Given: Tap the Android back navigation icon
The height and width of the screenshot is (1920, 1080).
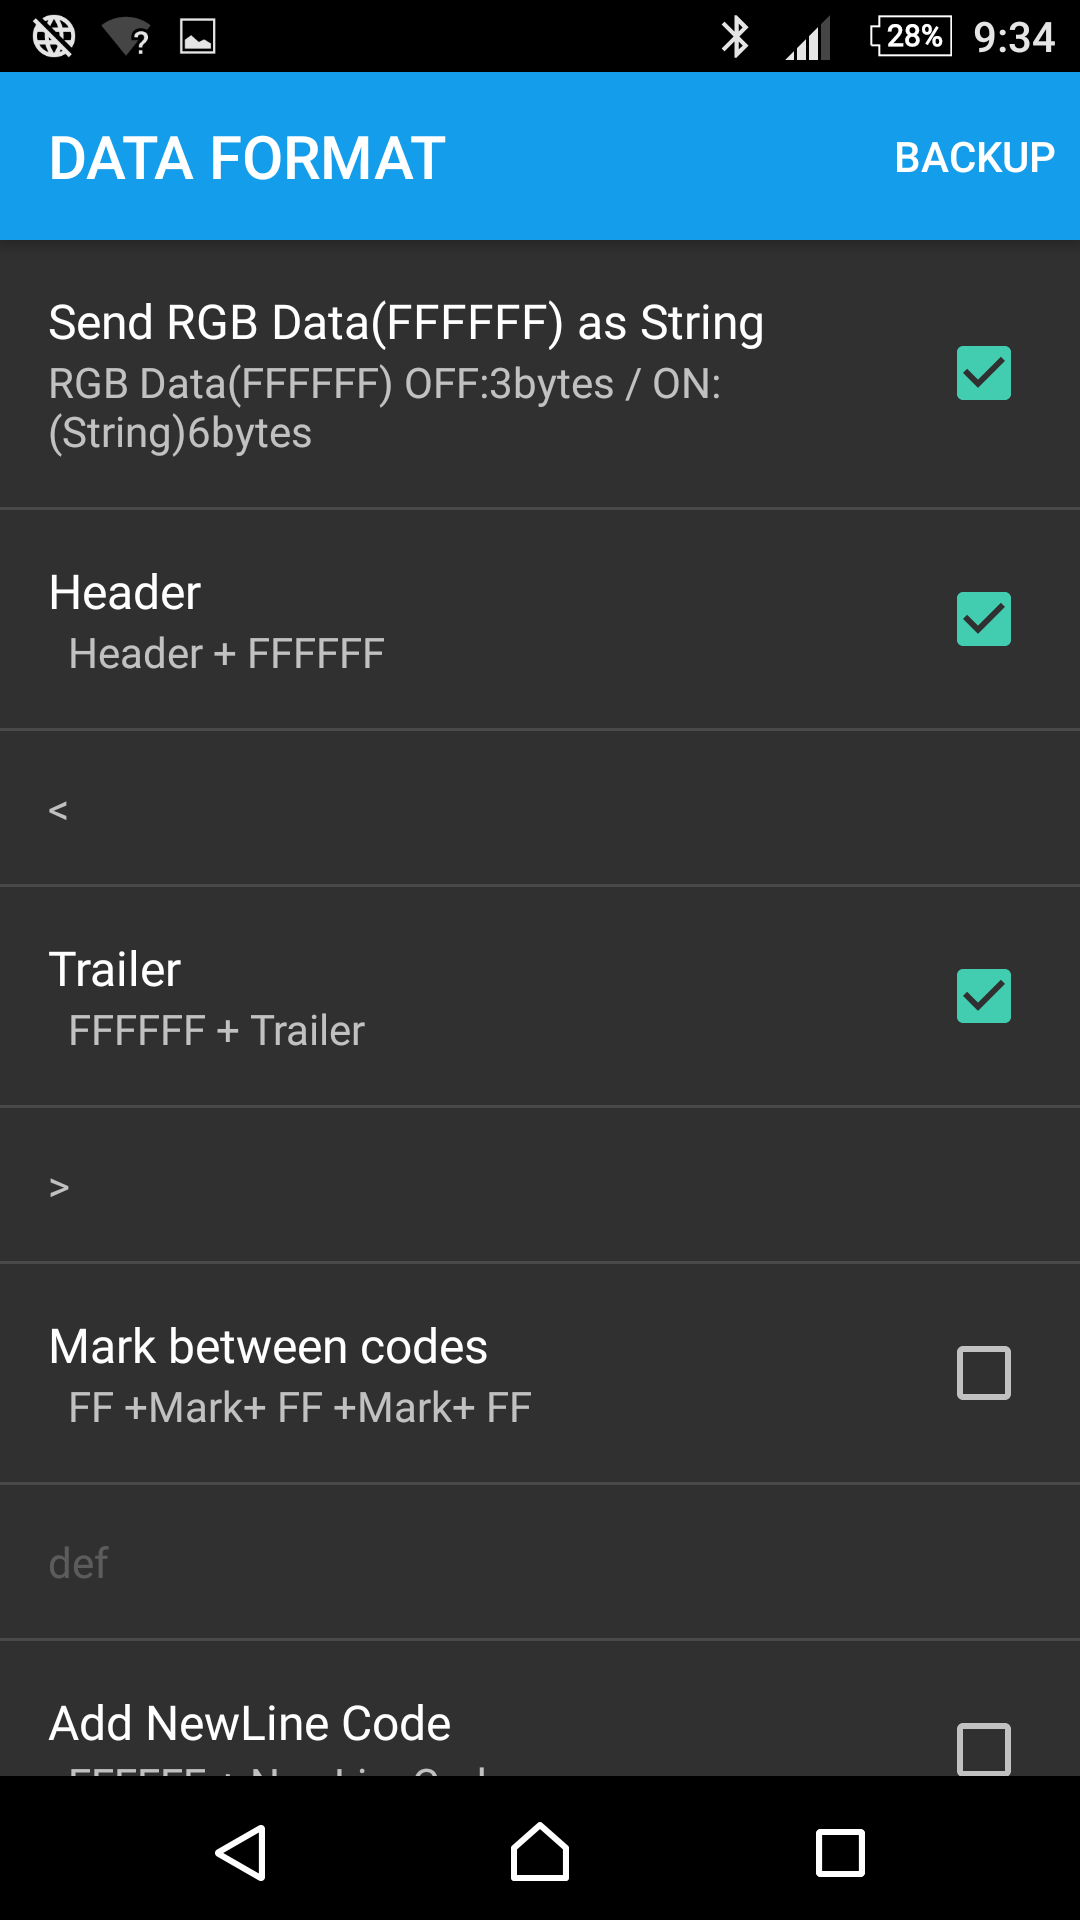Looking at the screenshot, I should [241, 1853].
